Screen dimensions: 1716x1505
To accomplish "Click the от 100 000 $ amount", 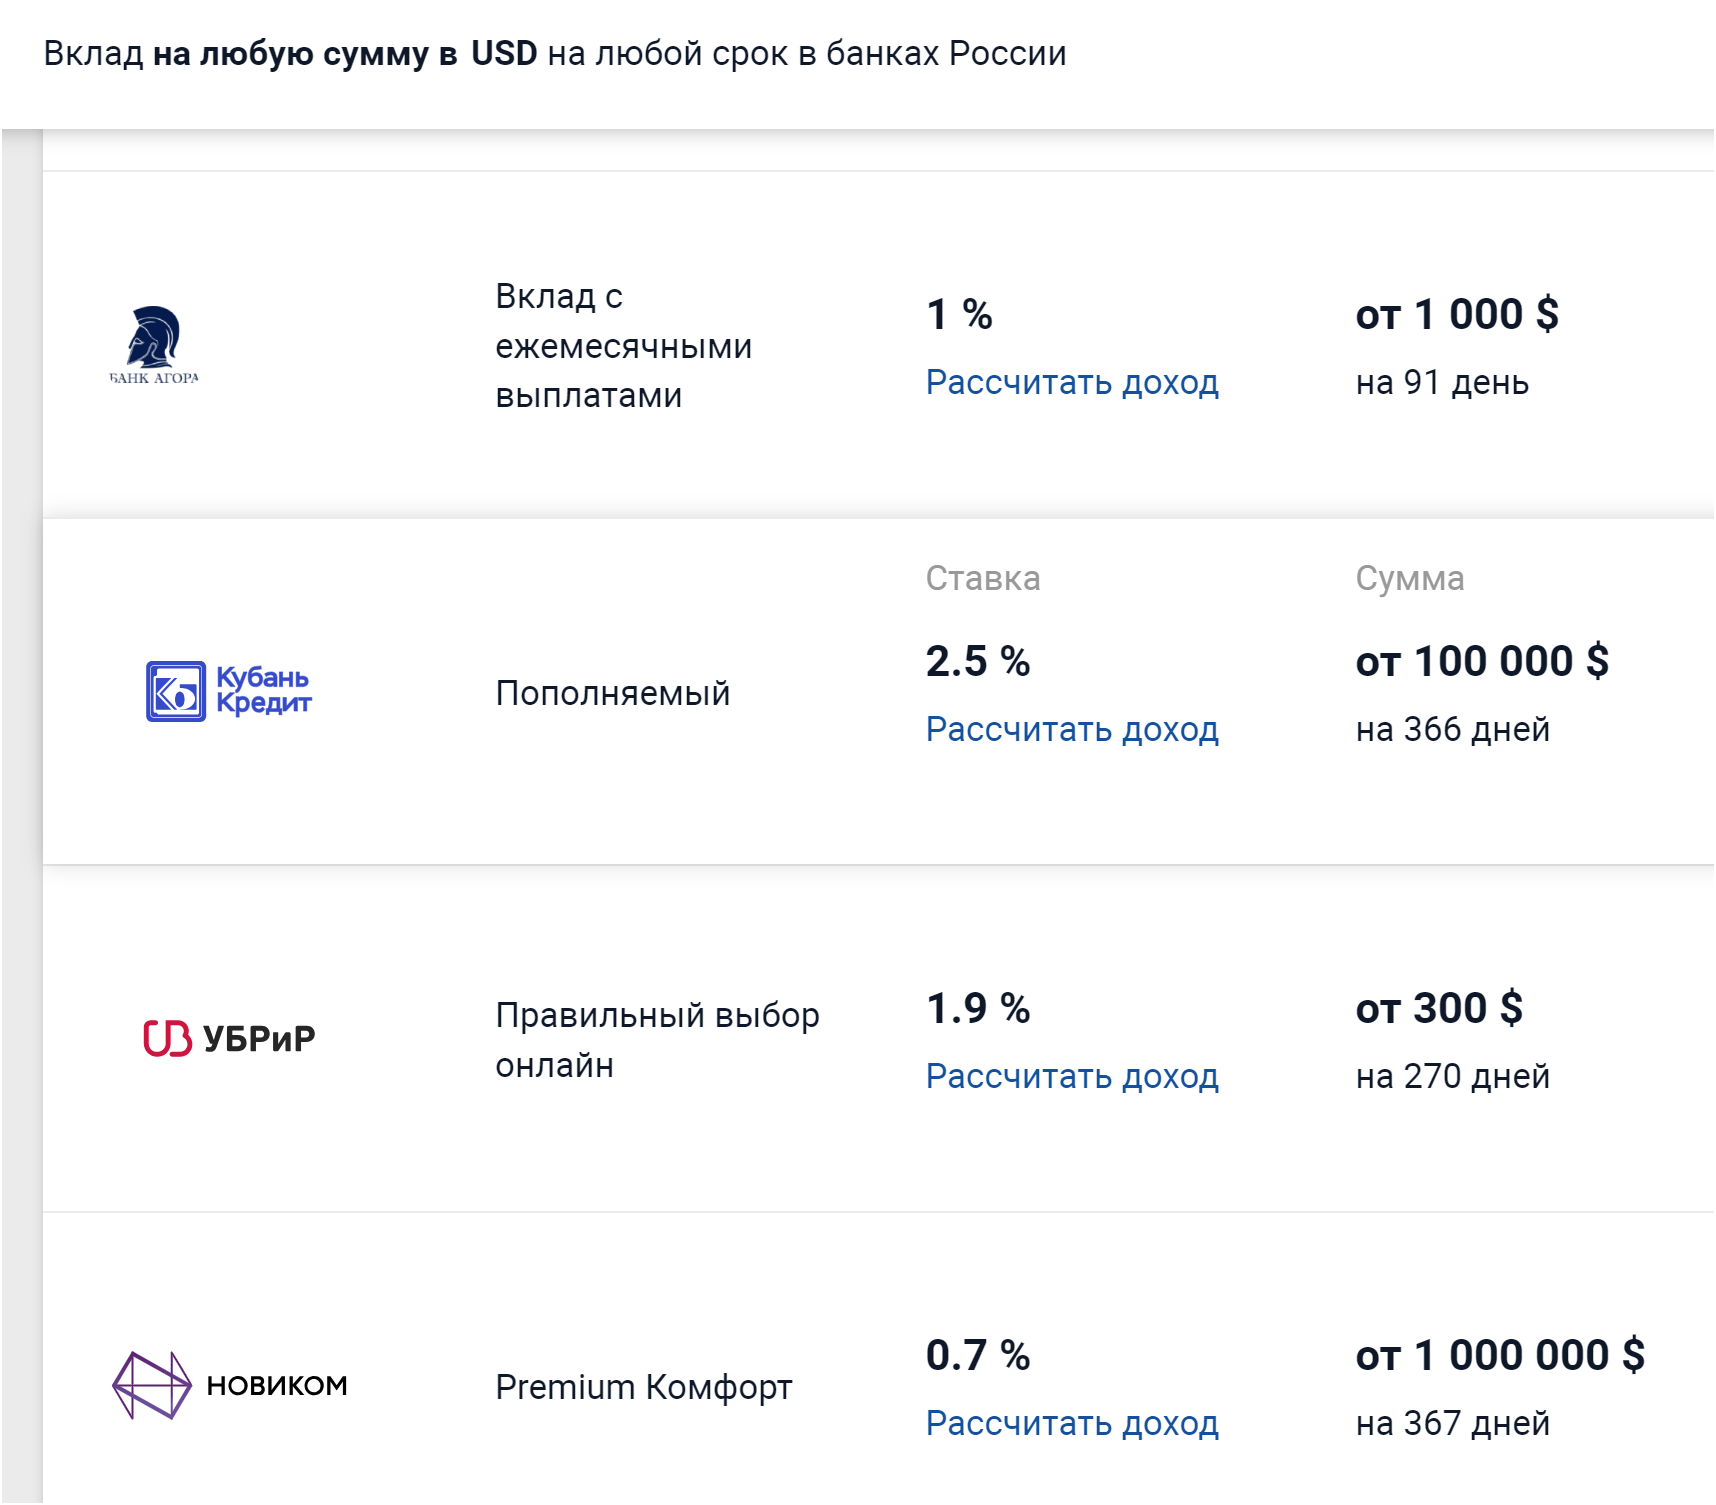I will click(x=1482, y=661).
